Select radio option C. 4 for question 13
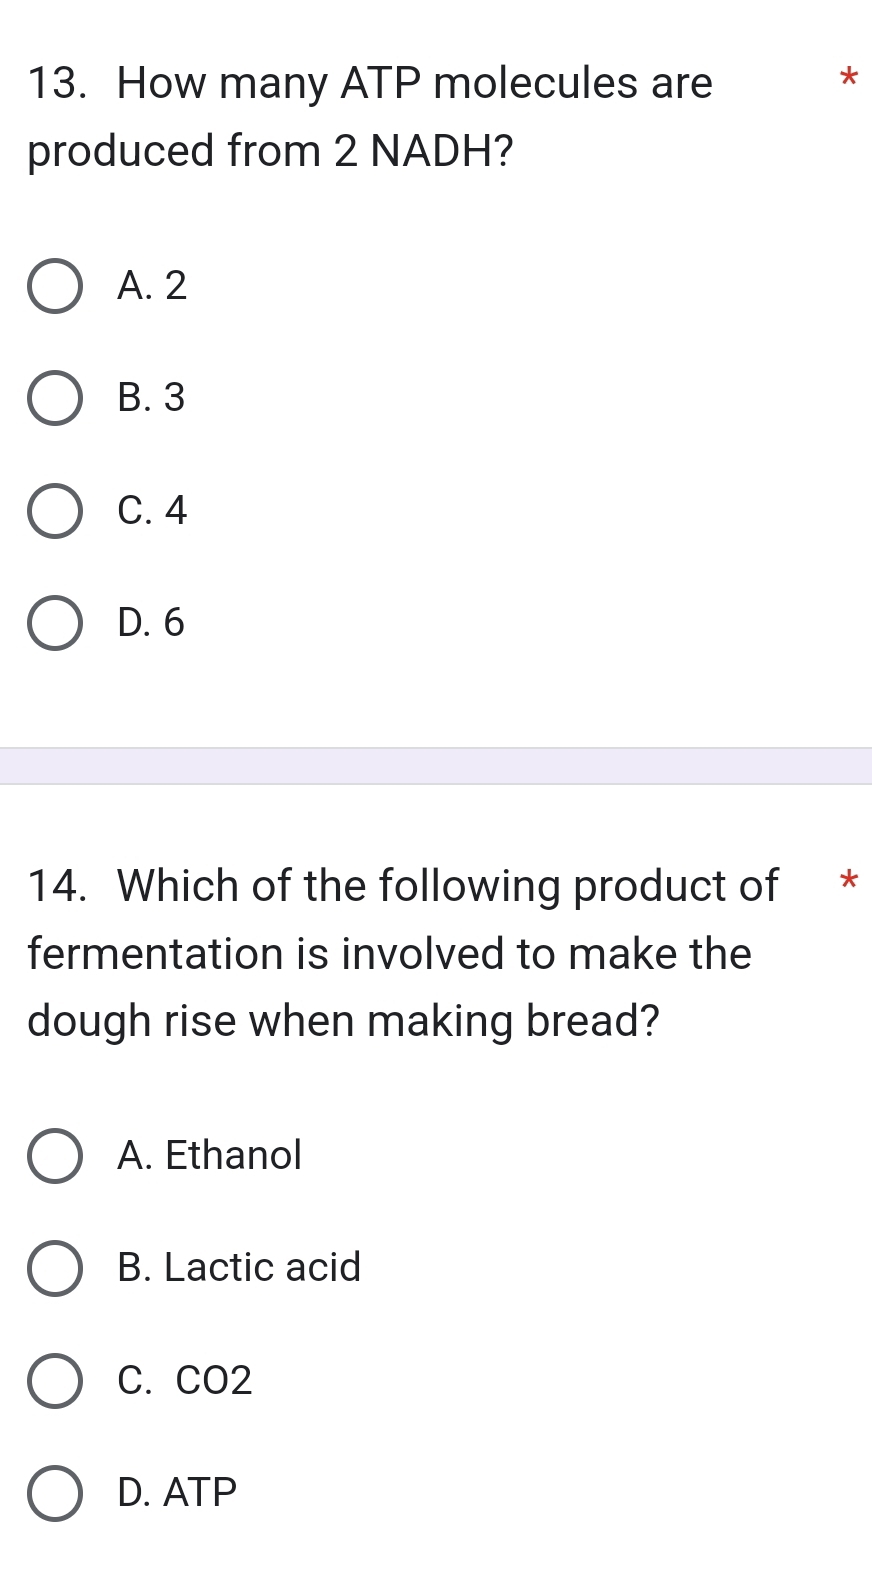This screenshot has height=1584, width=872. pos(55,511)
